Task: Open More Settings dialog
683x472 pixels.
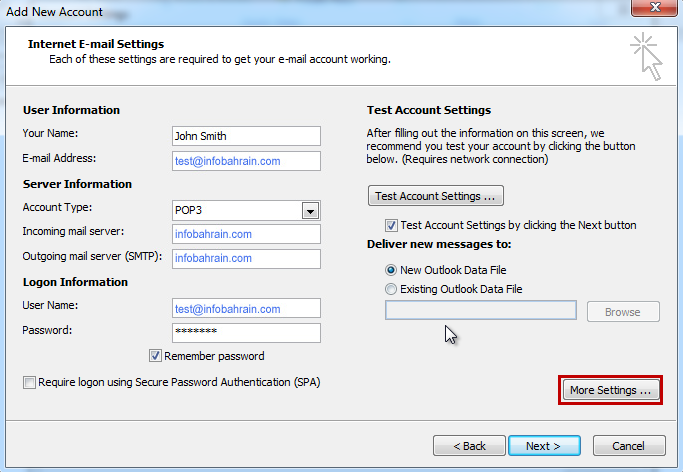Action: pyautogui.click(x=610, y=390)
